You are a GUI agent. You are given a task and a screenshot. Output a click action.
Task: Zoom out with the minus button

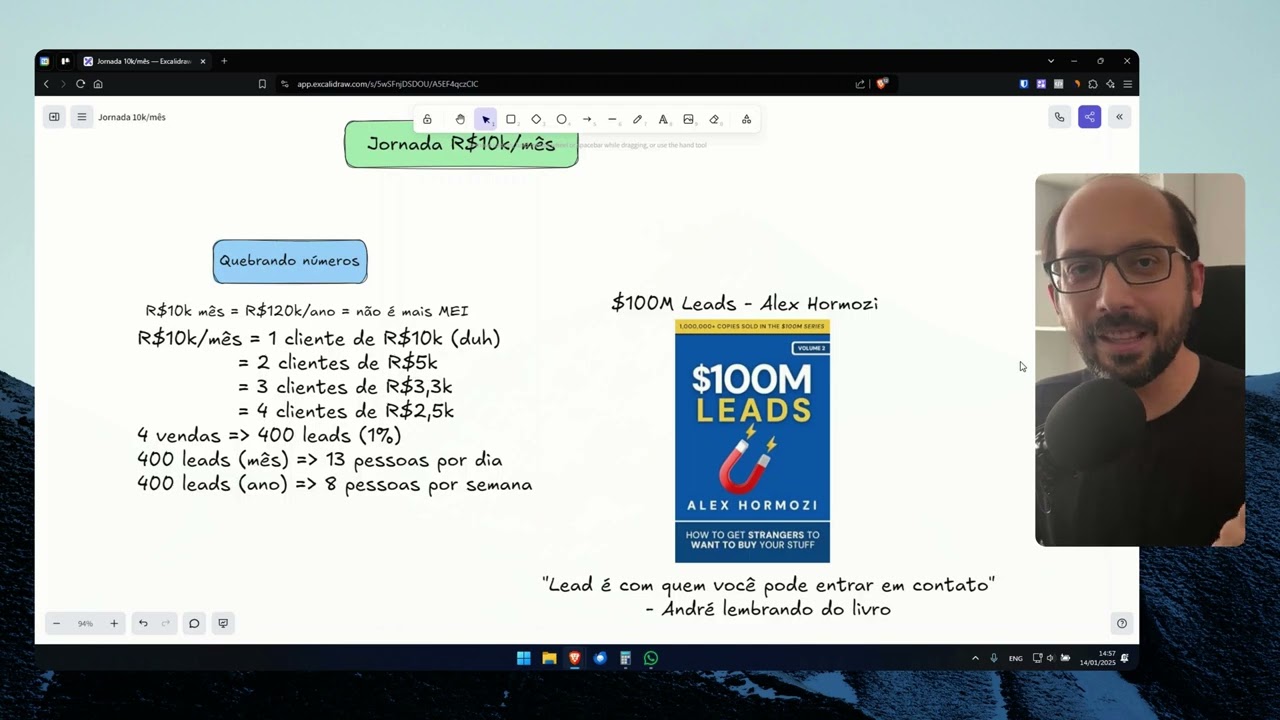pyautogui.click(x=56, y=623)
